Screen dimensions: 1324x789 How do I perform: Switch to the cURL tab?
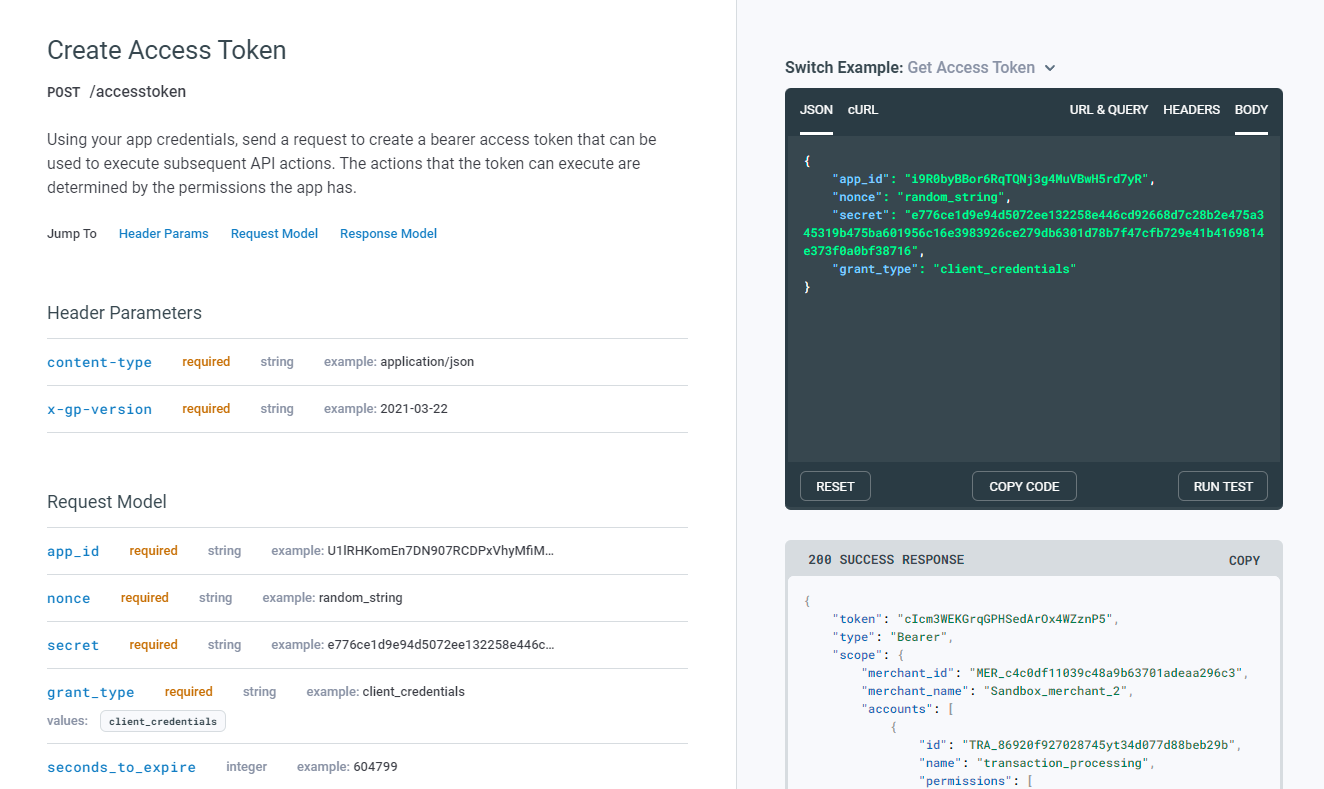863,110
